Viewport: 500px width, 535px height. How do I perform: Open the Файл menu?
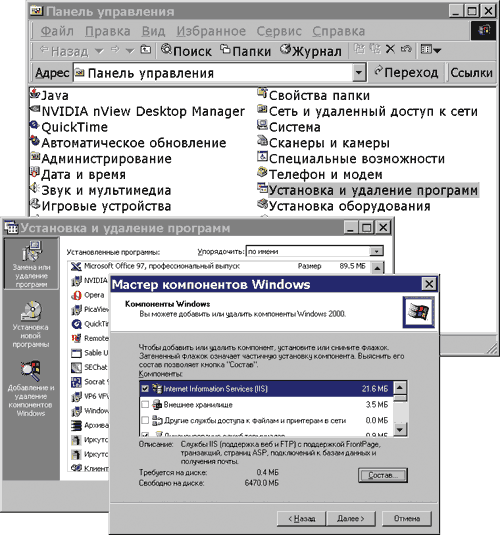click(57, 31)
